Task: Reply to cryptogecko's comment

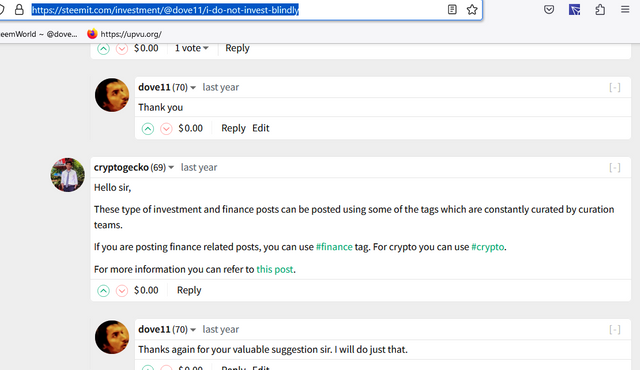Action: pyautogui.click(x=189, y=290)
